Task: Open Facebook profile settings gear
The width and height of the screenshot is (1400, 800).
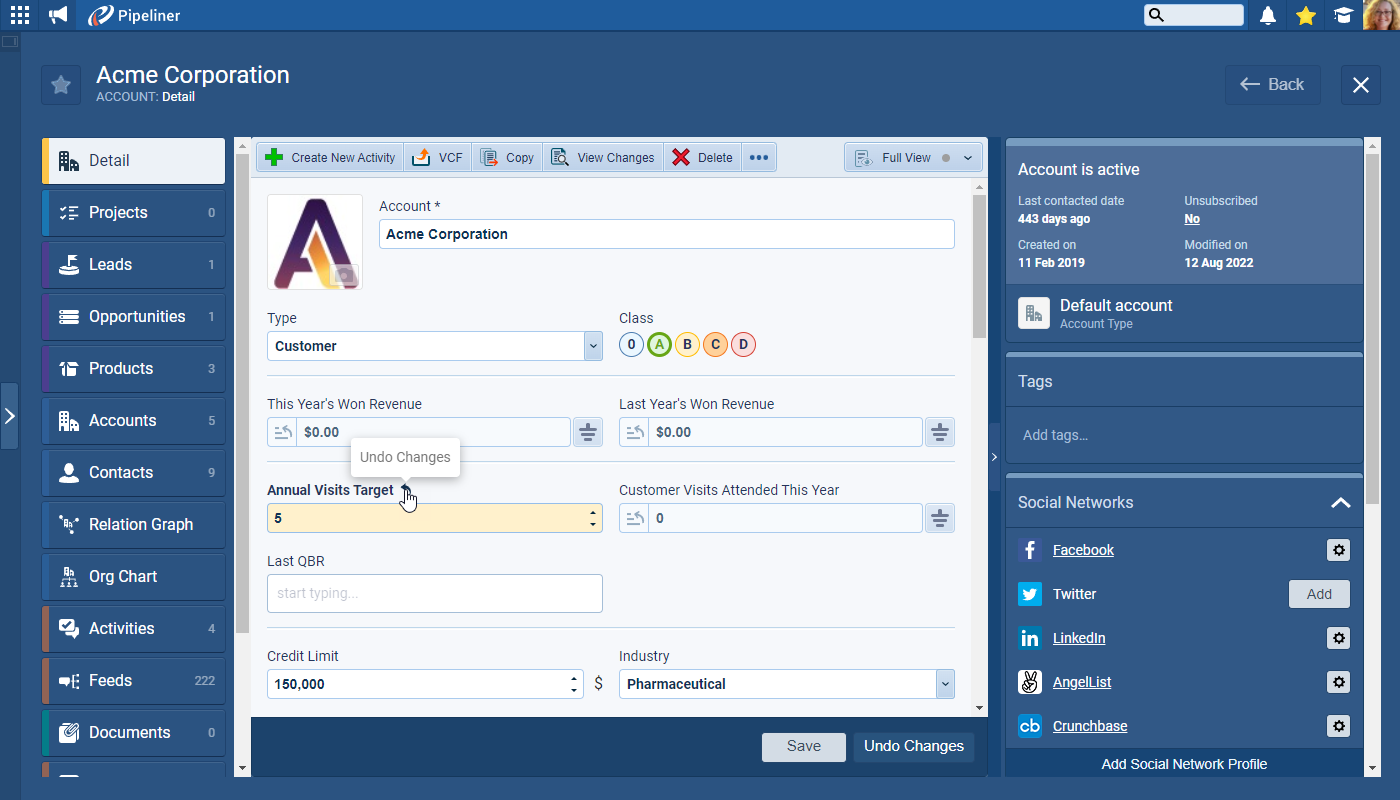Action: pos(1338,550)
